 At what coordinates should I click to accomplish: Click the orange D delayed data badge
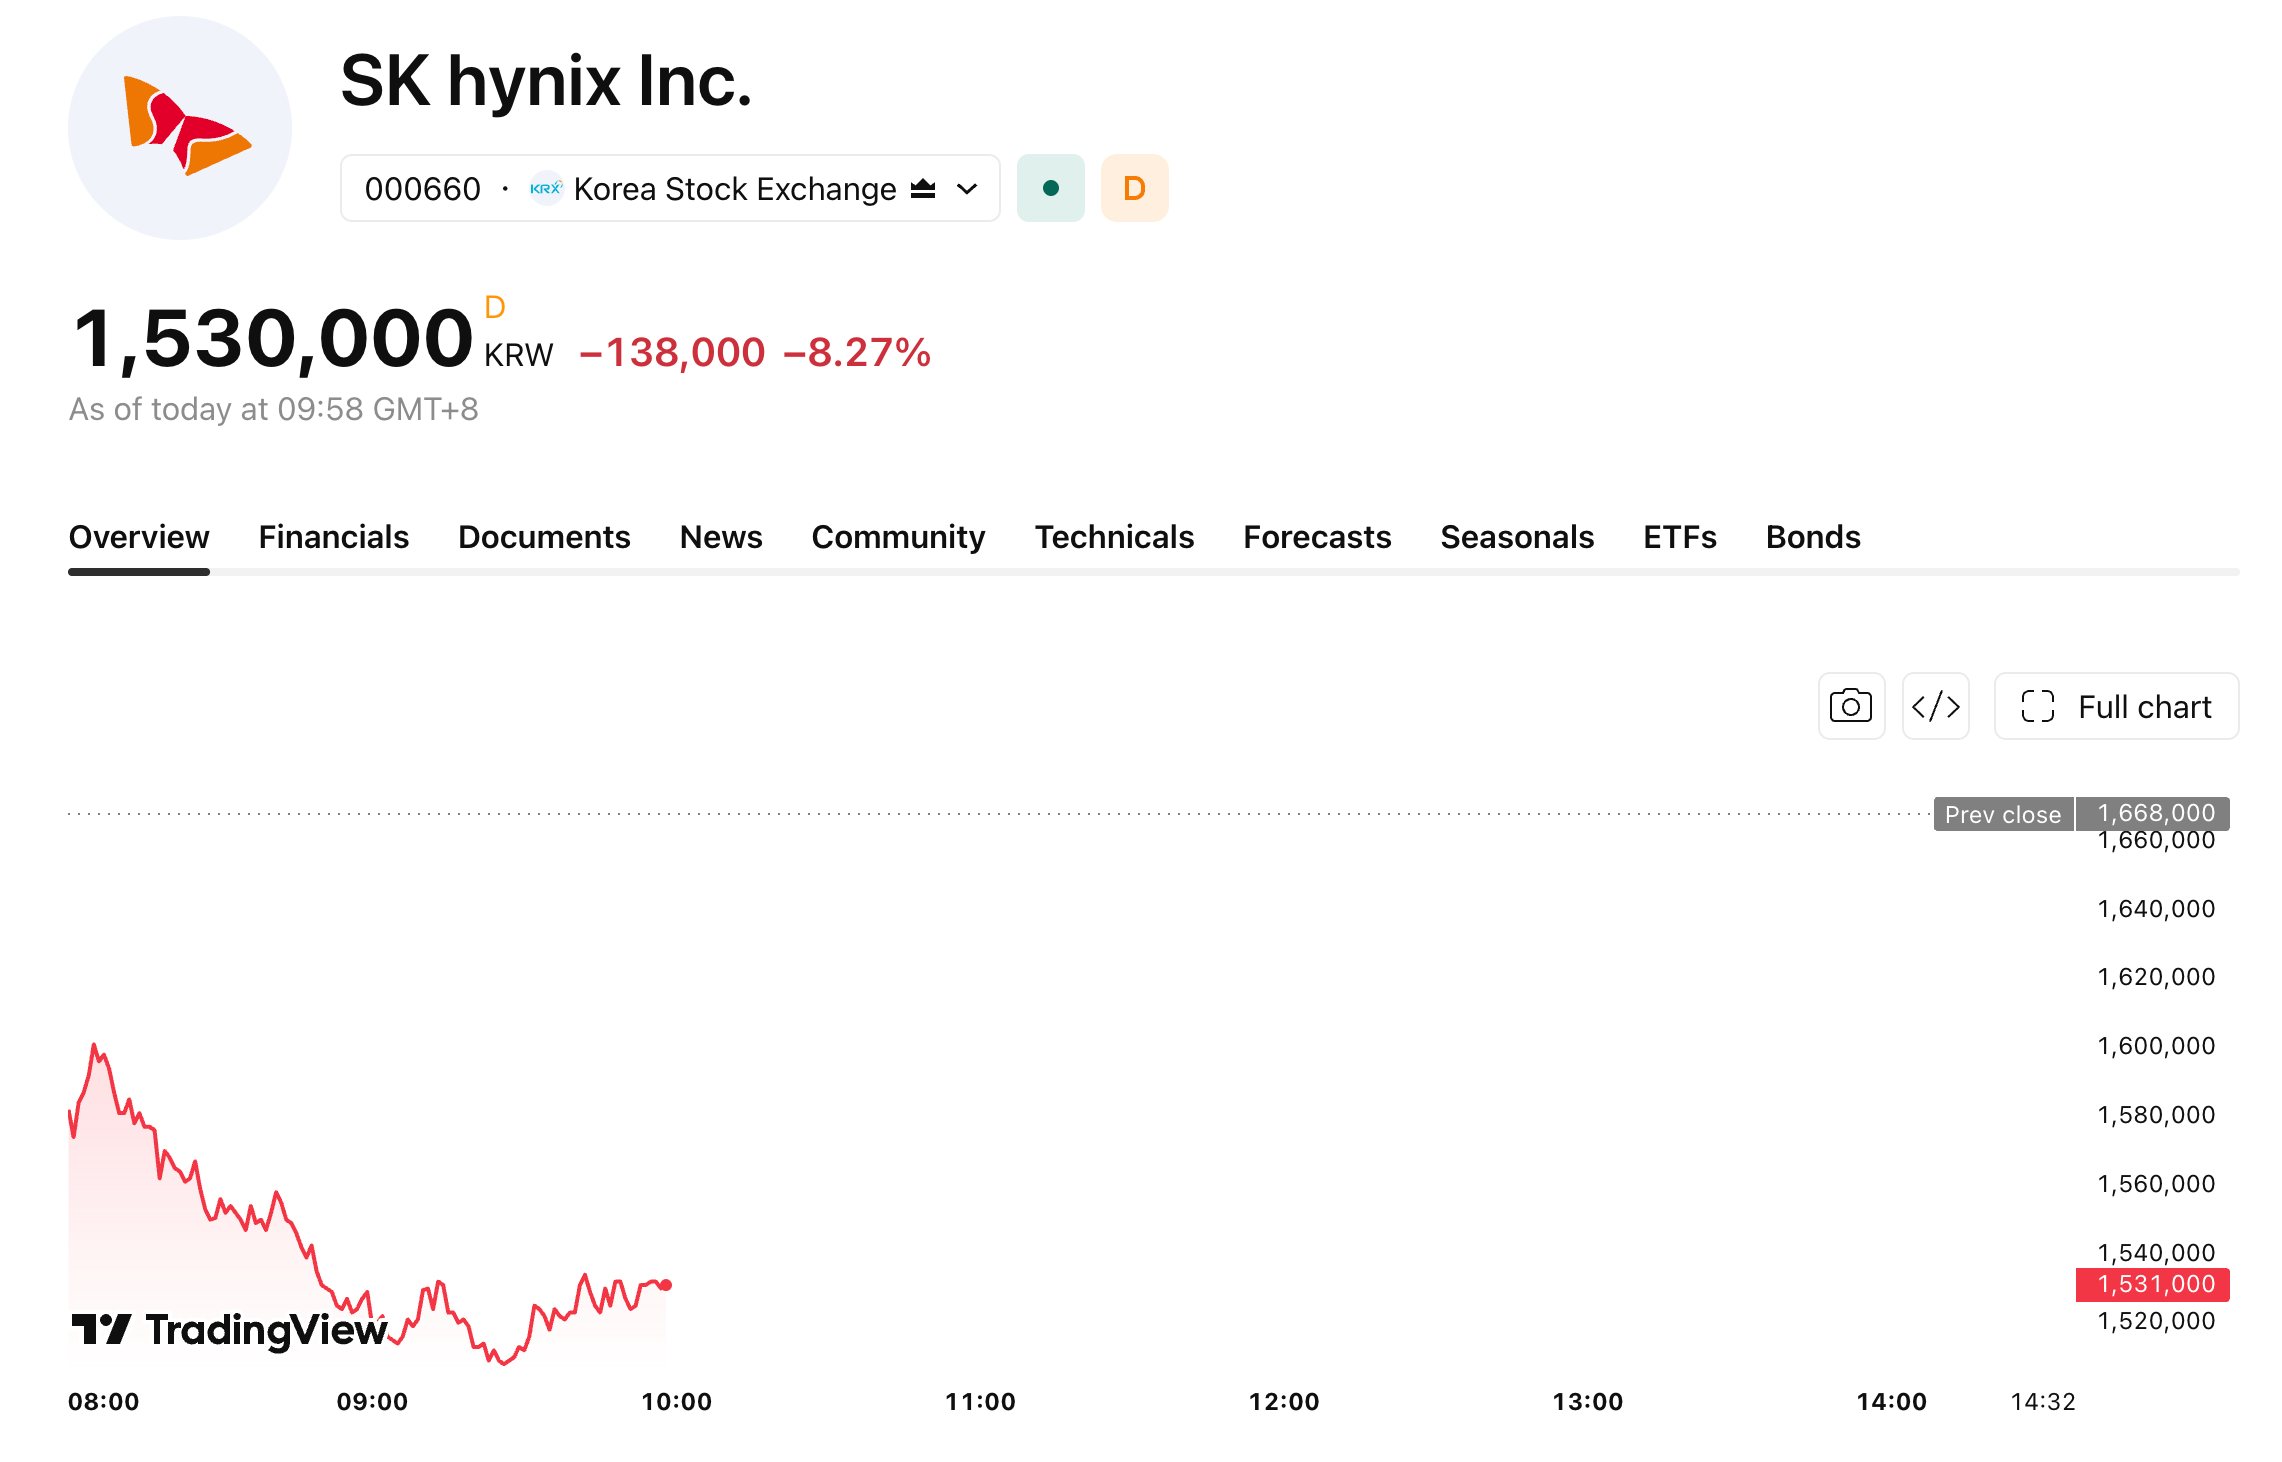(x=1134, y=188)
